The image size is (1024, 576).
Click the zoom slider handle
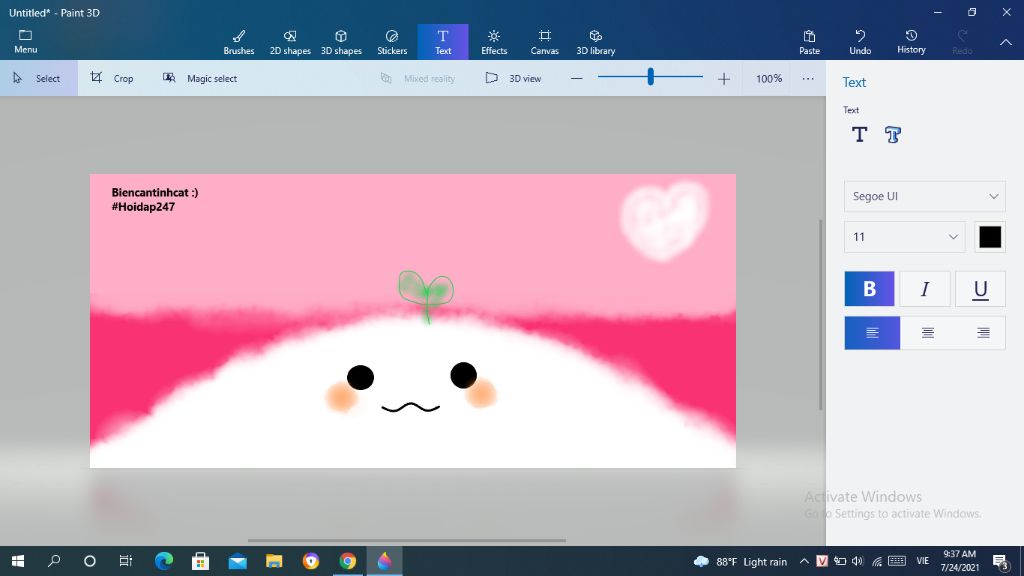pyautogui.click(x=650, y=77)
